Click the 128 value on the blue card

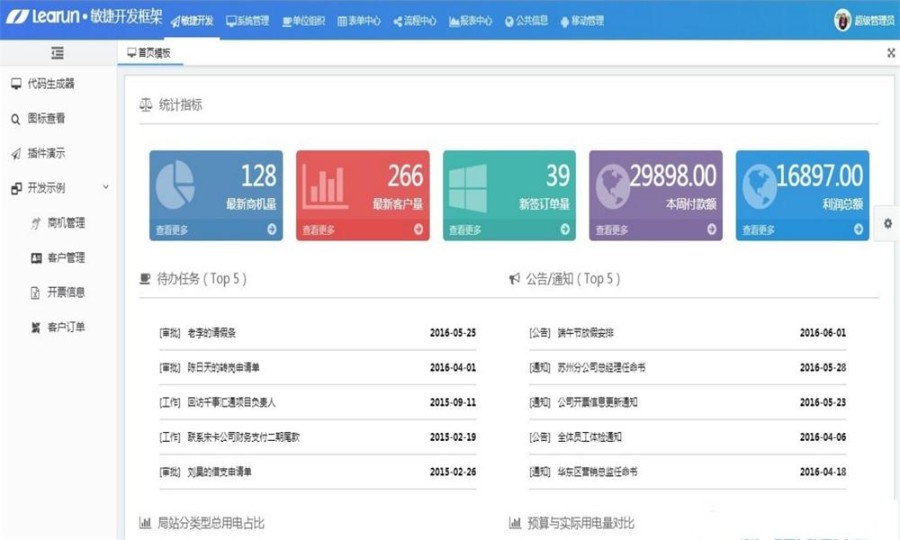pos(258,176)
